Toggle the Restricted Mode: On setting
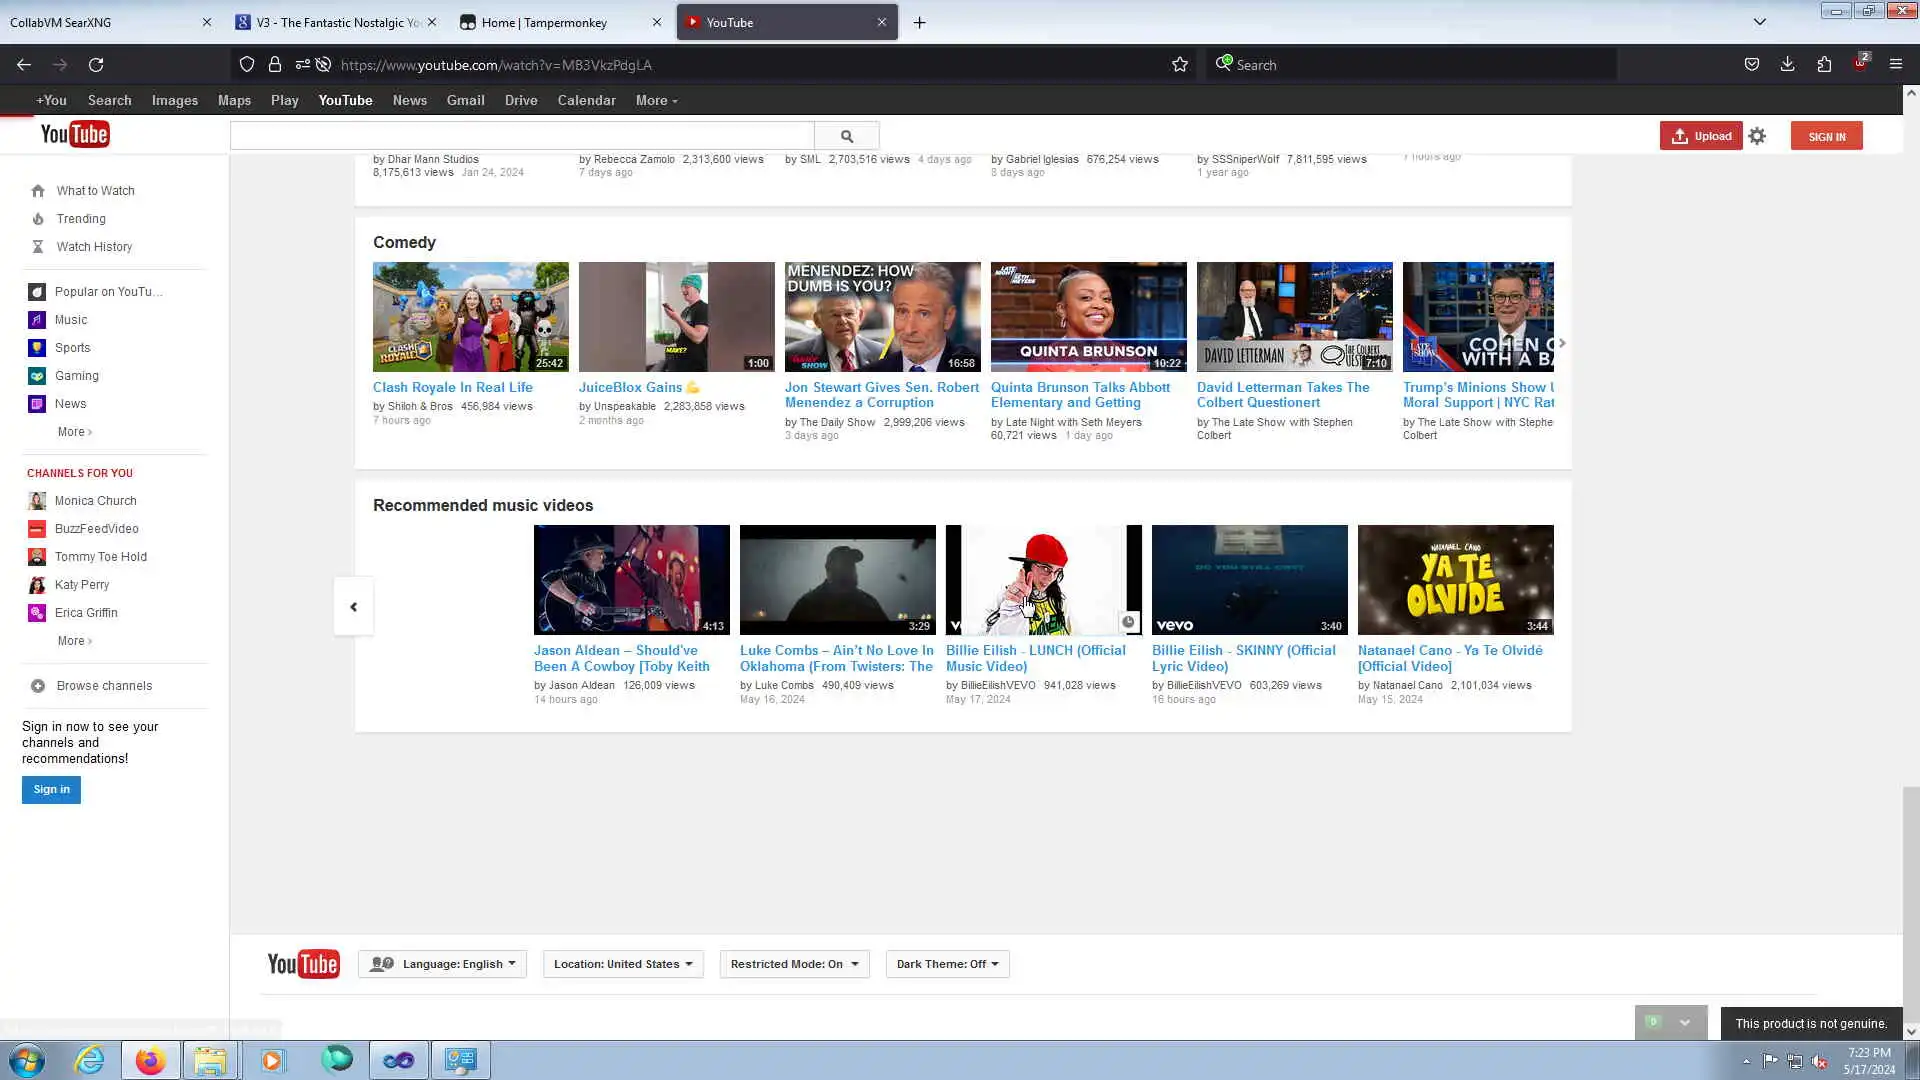The height and width of the screenshot is (1080, 1920). click(x=794, y=964)
